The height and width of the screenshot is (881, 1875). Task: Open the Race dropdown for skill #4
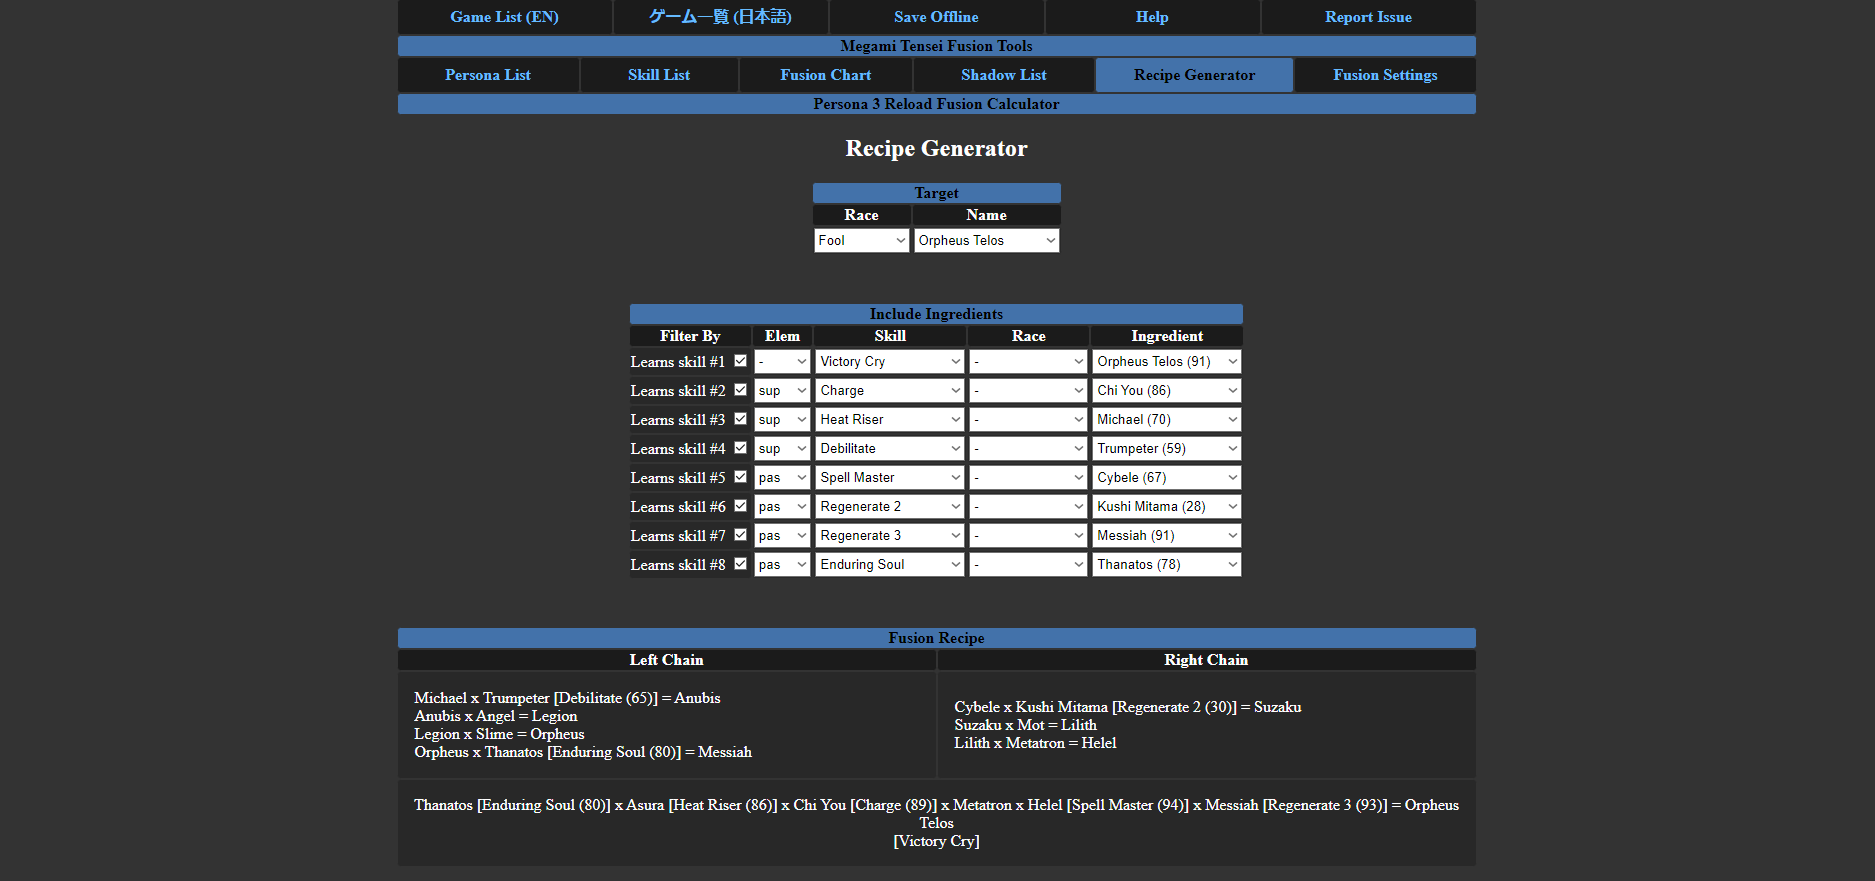(x=1028, y=449)
